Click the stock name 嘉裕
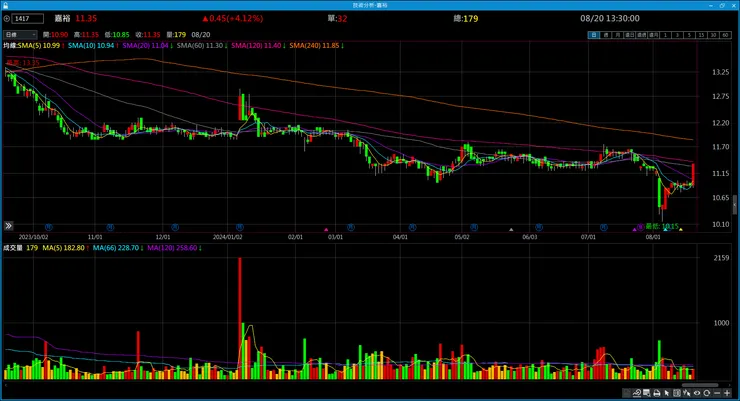The width and height of the screenshot is (740, 401). (x=62, y=19)
